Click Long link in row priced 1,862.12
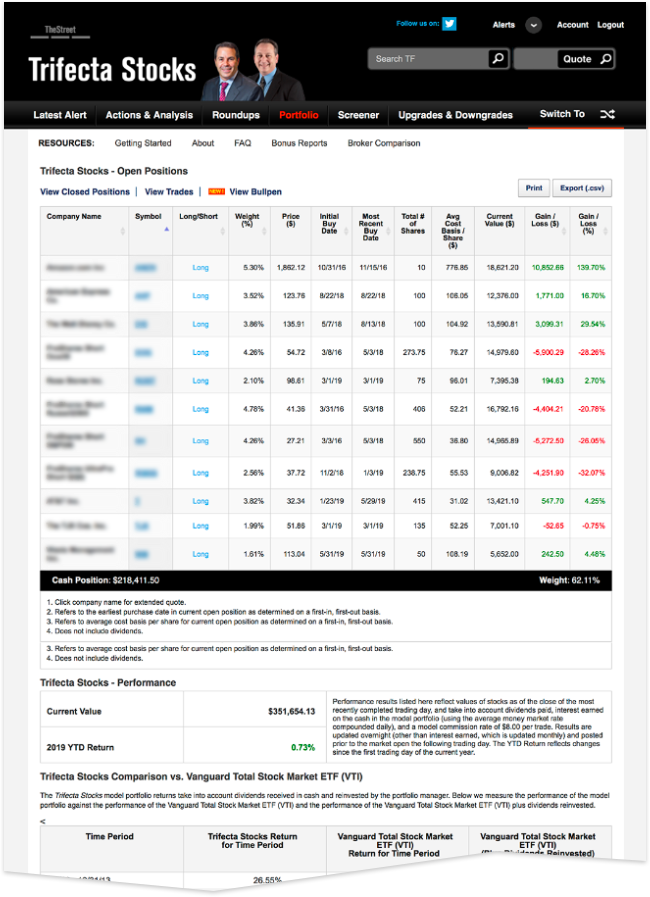Screen dimensions: 650x897 tap(200, 267)
